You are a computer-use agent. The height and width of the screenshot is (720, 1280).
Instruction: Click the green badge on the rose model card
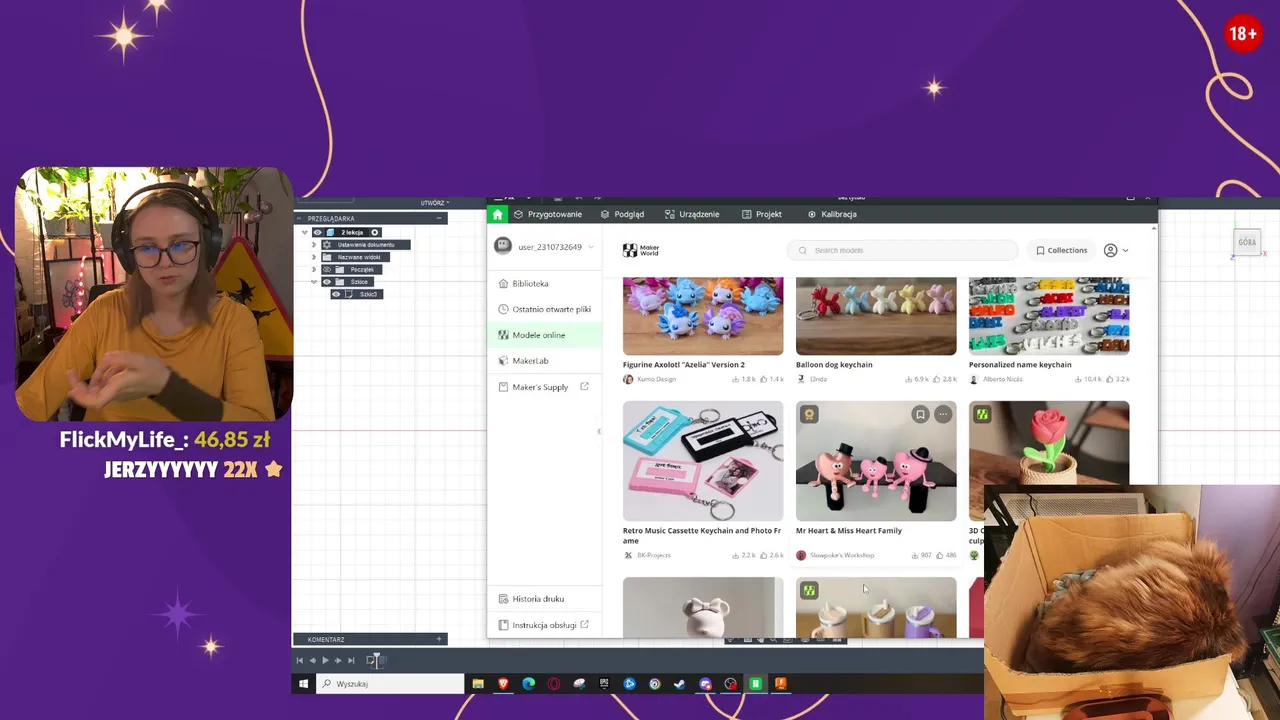982,414
